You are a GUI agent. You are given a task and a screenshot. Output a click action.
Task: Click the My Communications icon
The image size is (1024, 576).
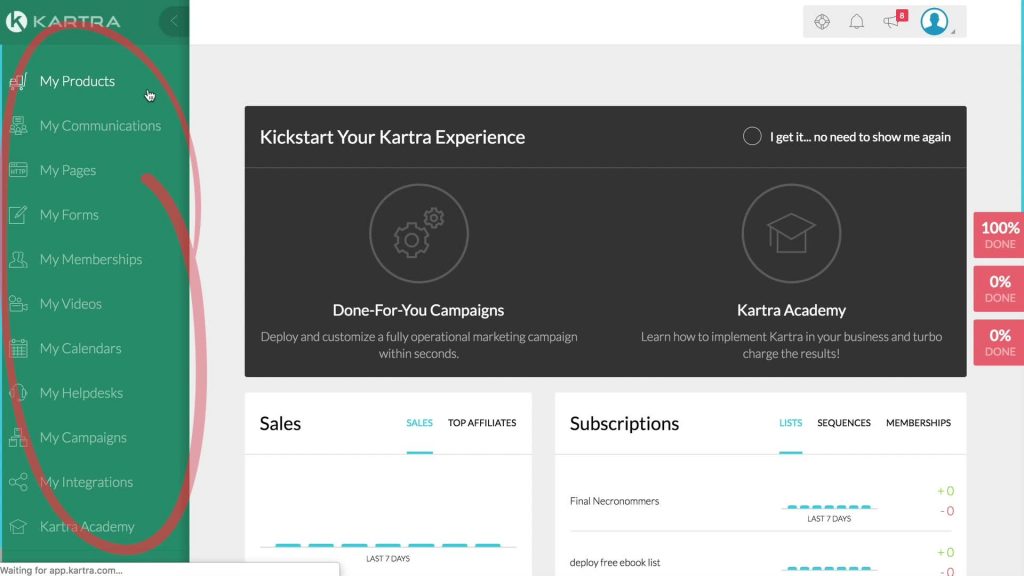pos(18,125)
